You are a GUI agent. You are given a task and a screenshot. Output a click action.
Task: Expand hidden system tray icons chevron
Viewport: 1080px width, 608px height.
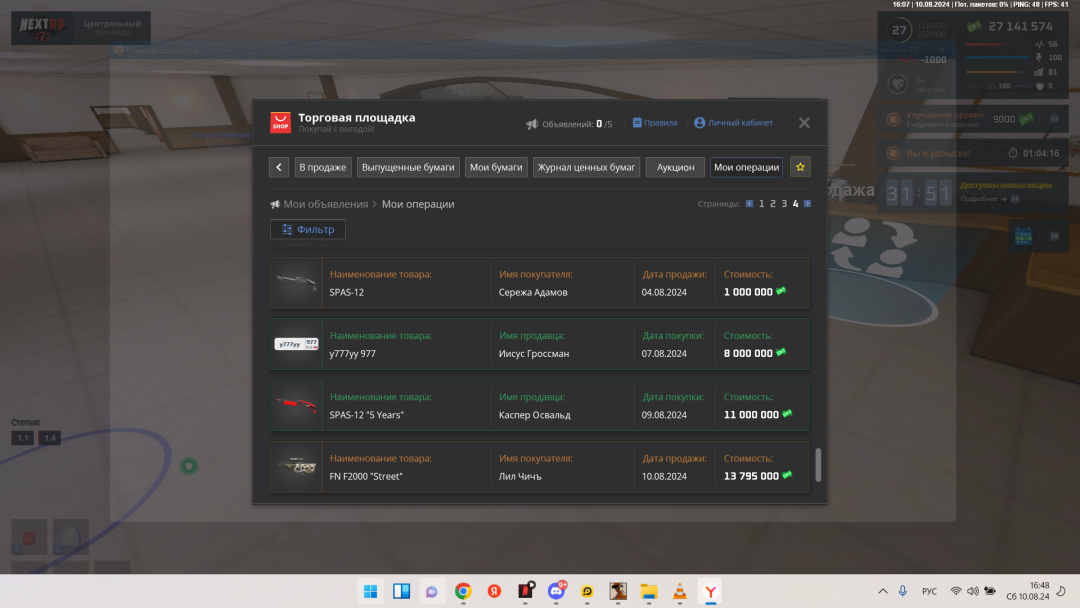pyautogui.click(x=882, y=591)
